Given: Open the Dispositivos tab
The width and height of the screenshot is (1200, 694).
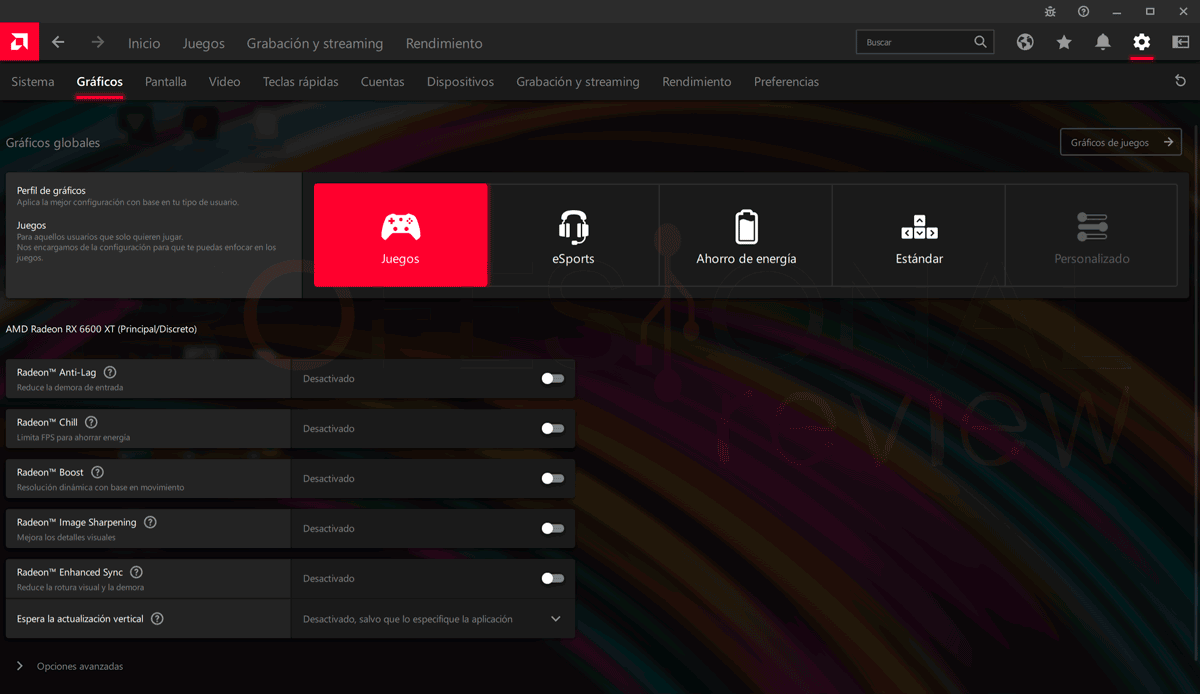Looking at the screenshot, I should tap(460, 82).
